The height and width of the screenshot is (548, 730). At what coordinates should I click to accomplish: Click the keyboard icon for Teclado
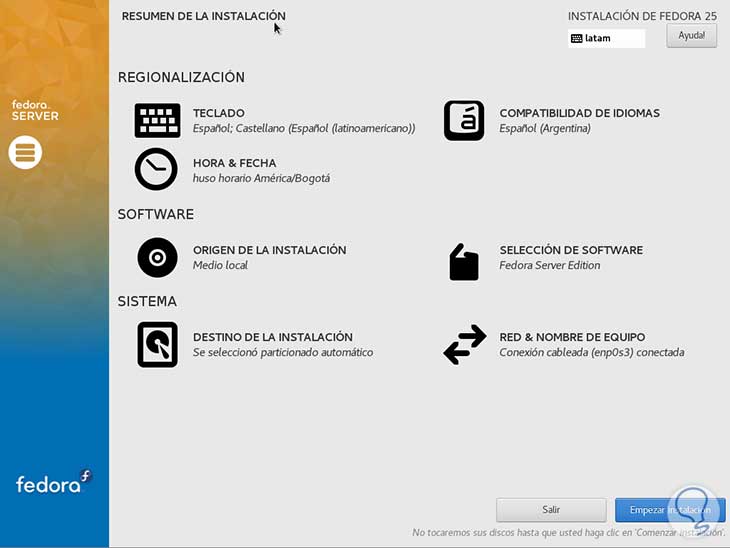click(157, 121)
